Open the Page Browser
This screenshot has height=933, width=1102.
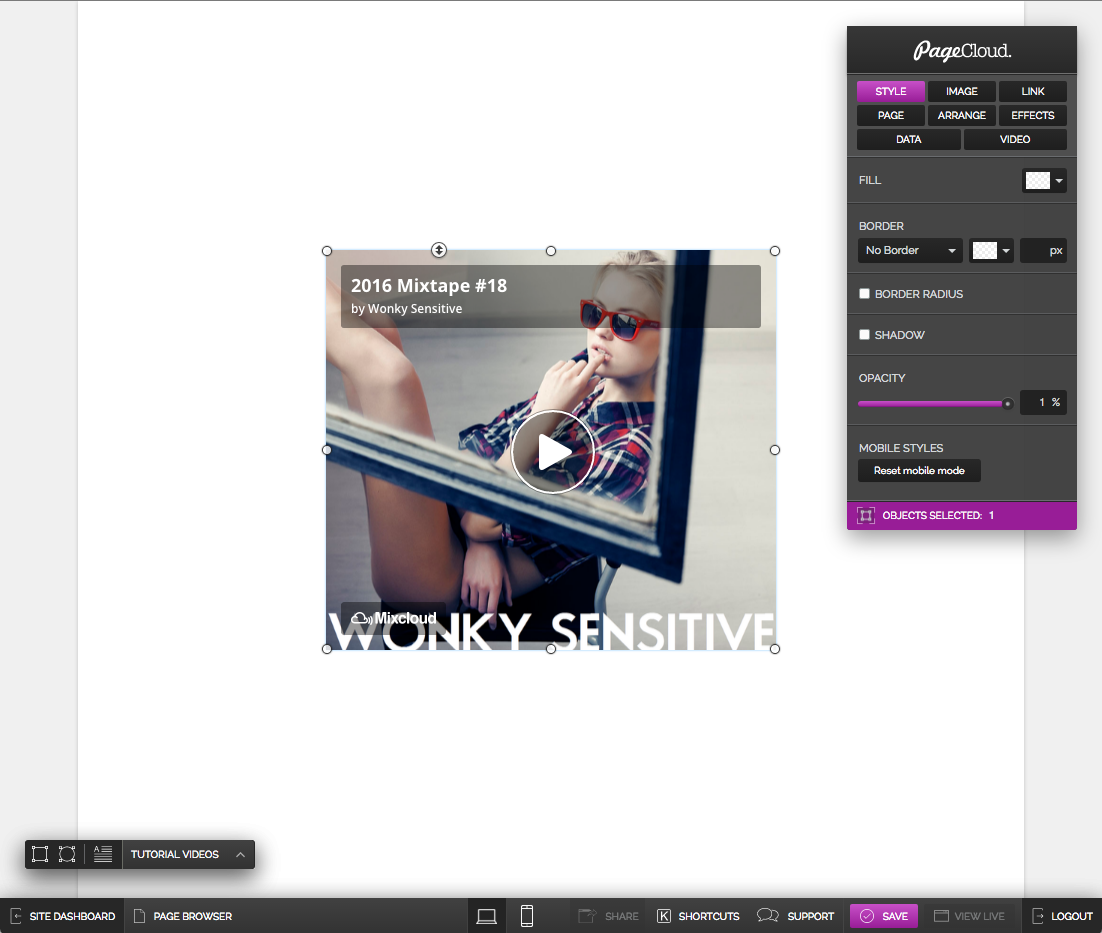click(x=183, y=916)
